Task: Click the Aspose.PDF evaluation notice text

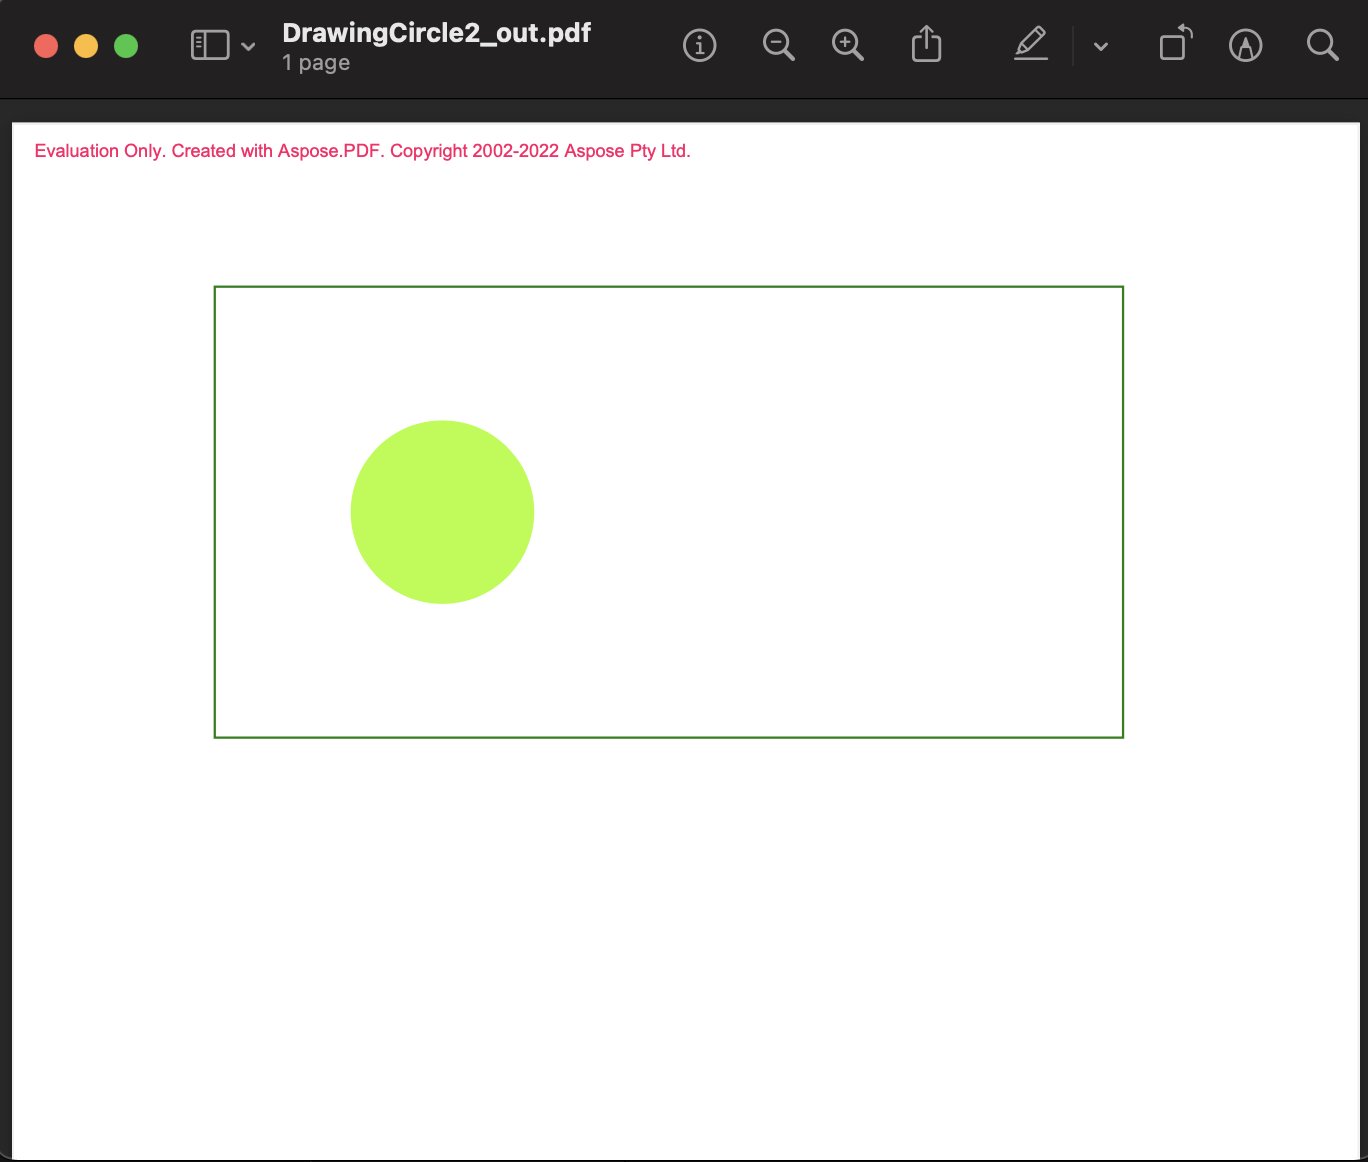Action: pos(362,150)
